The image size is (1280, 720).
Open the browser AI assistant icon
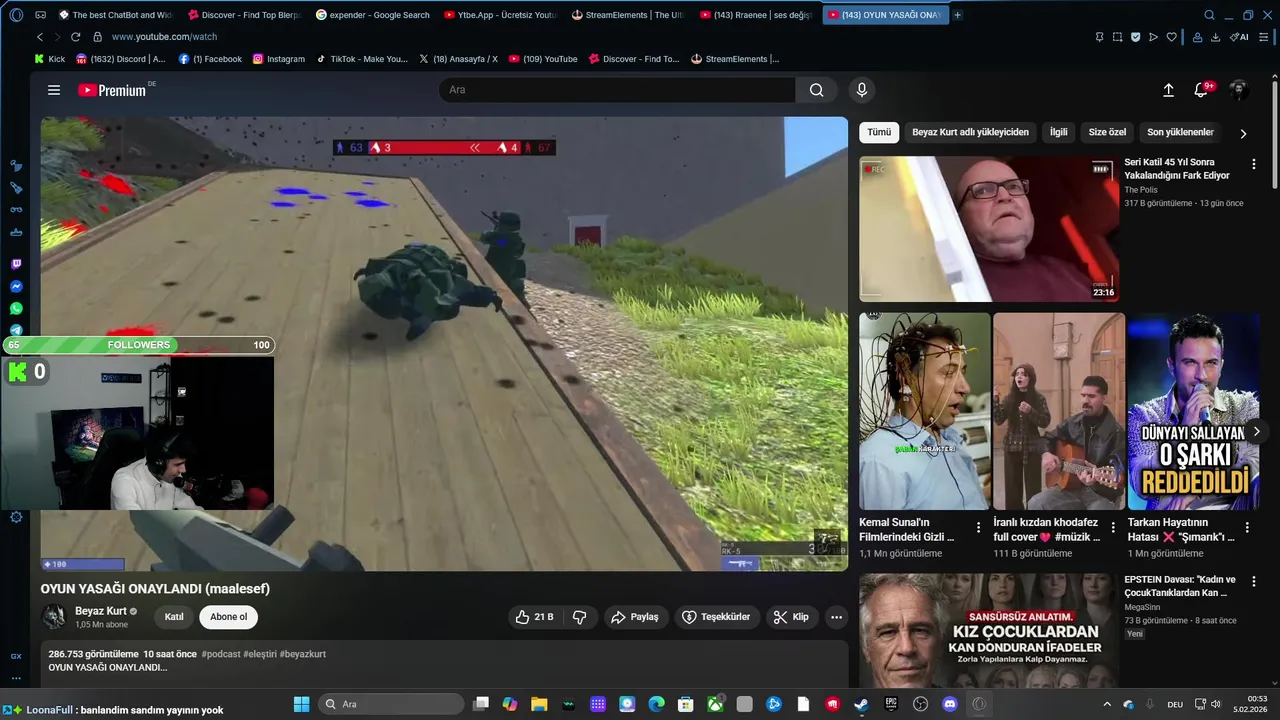pos(1239,37)
